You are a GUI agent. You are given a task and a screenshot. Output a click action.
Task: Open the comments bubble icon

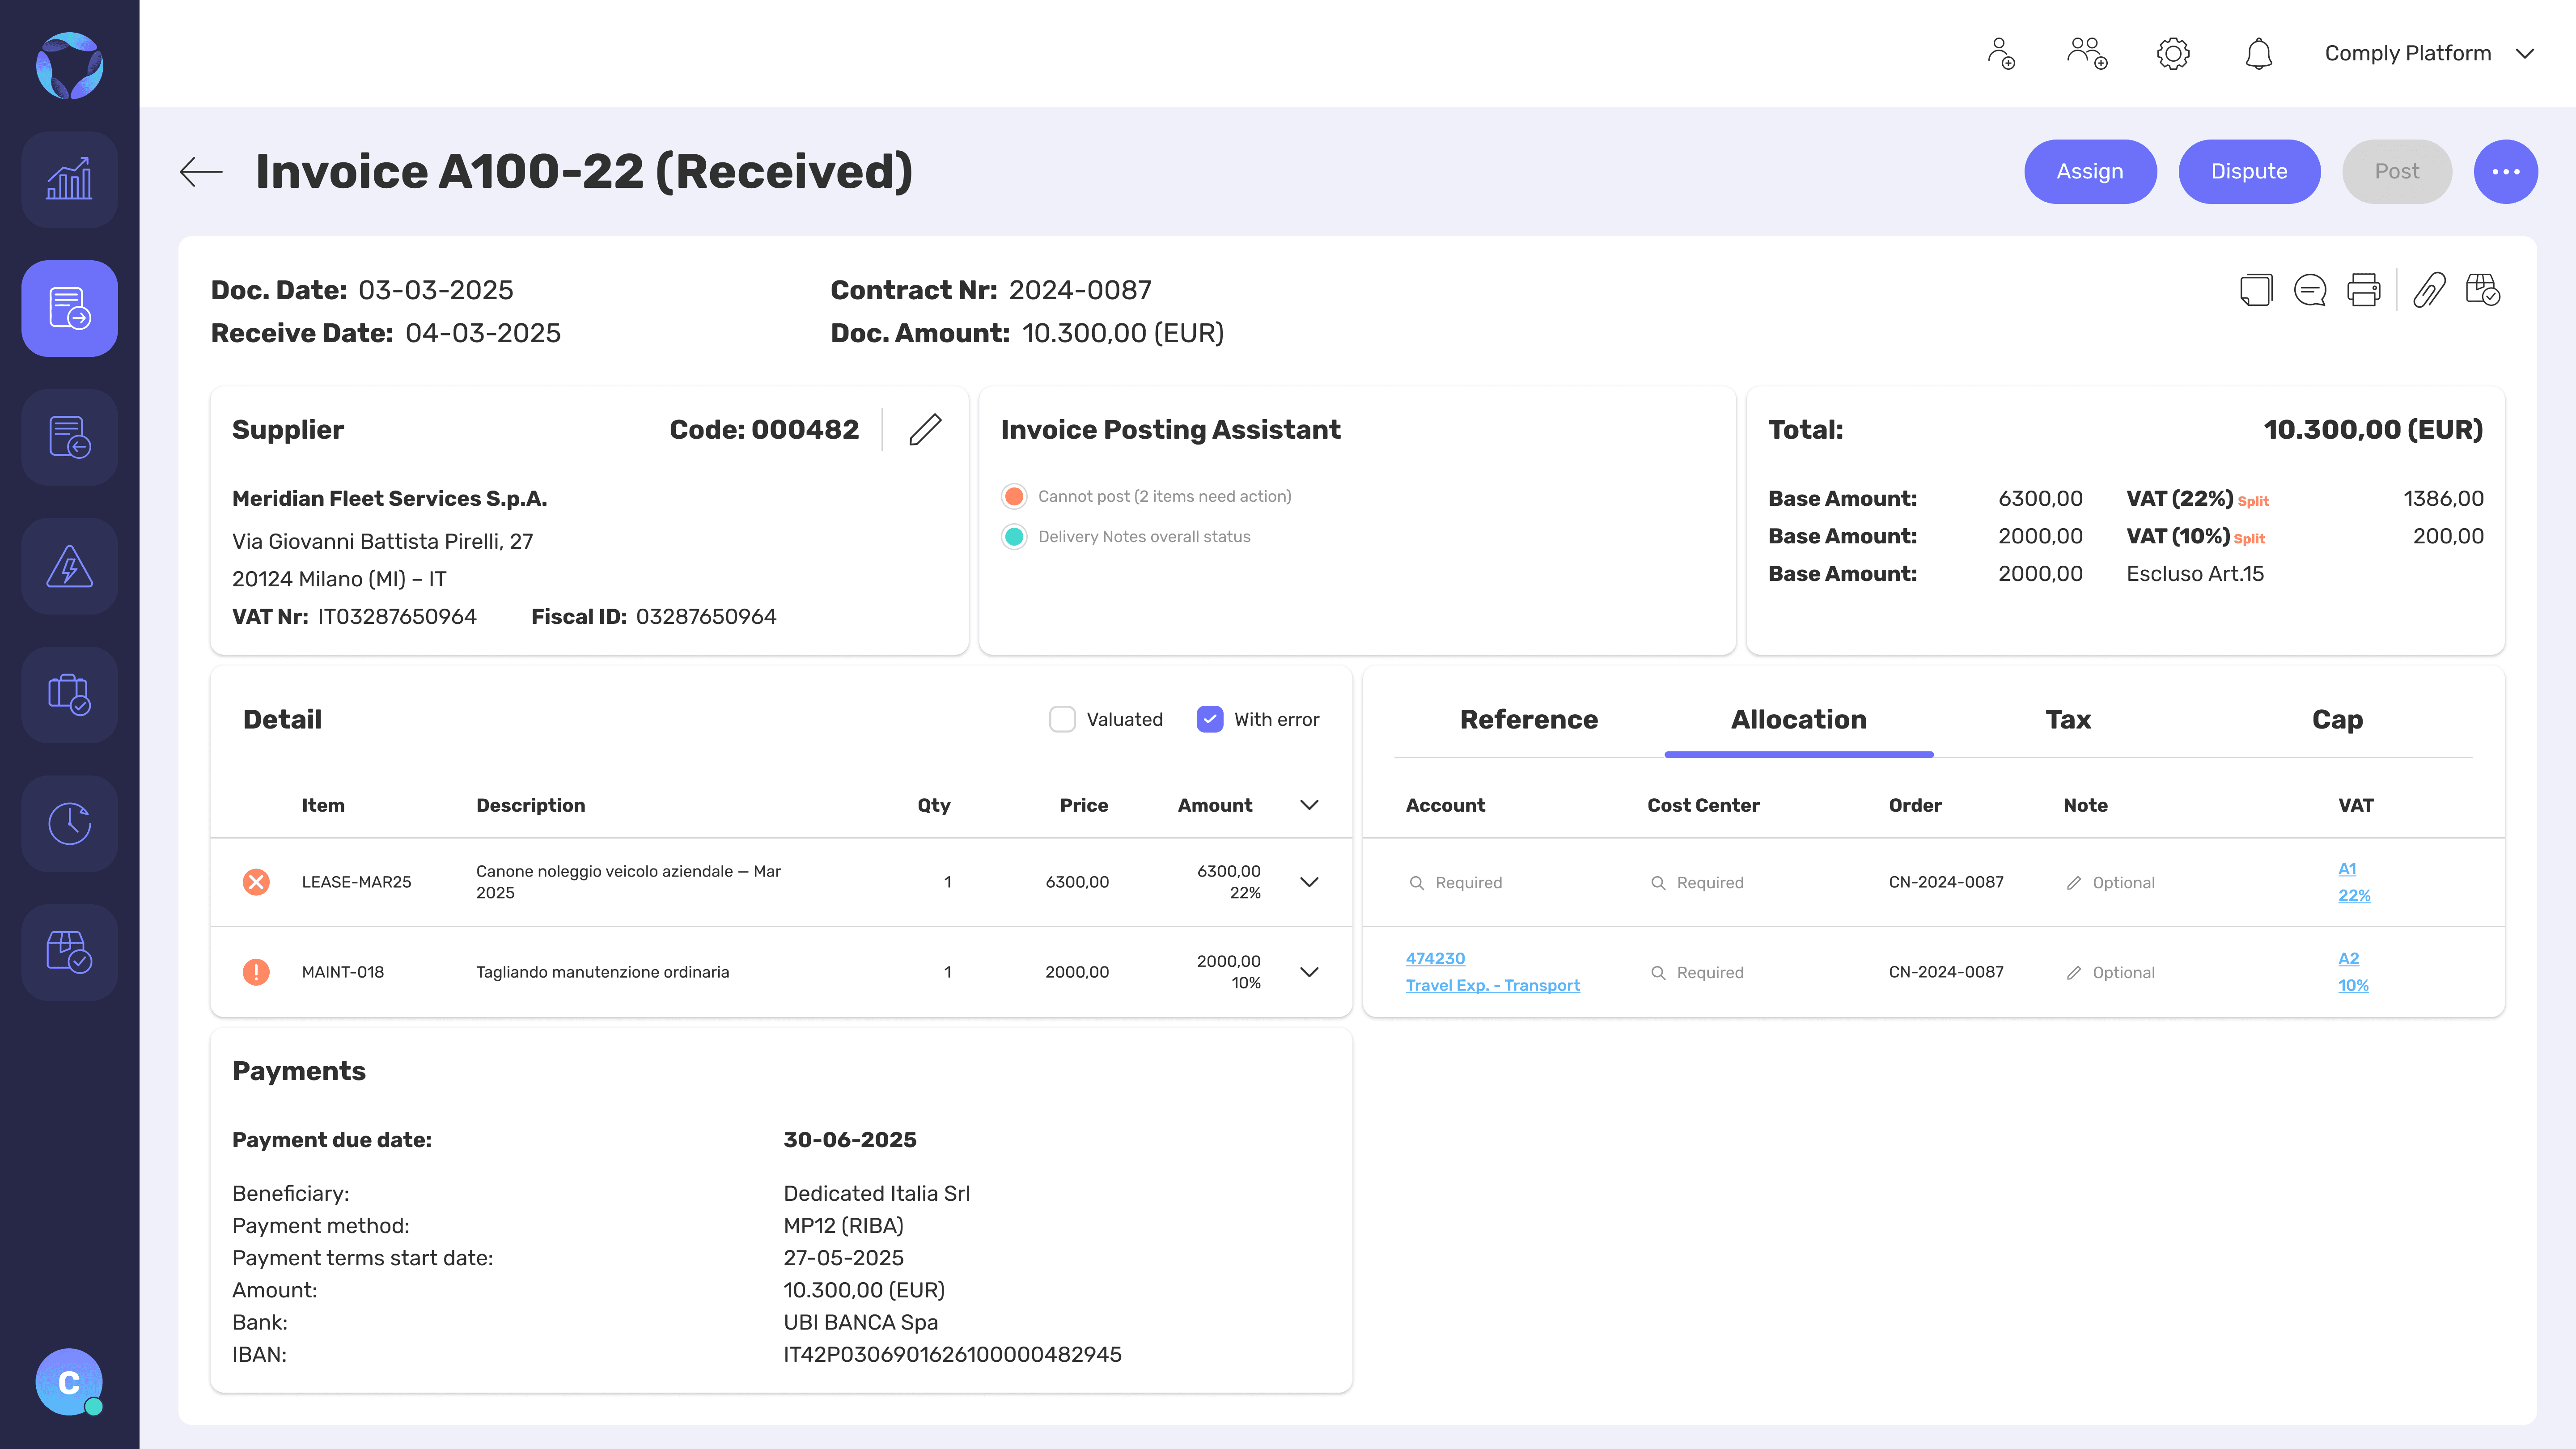pos(2310,290)
